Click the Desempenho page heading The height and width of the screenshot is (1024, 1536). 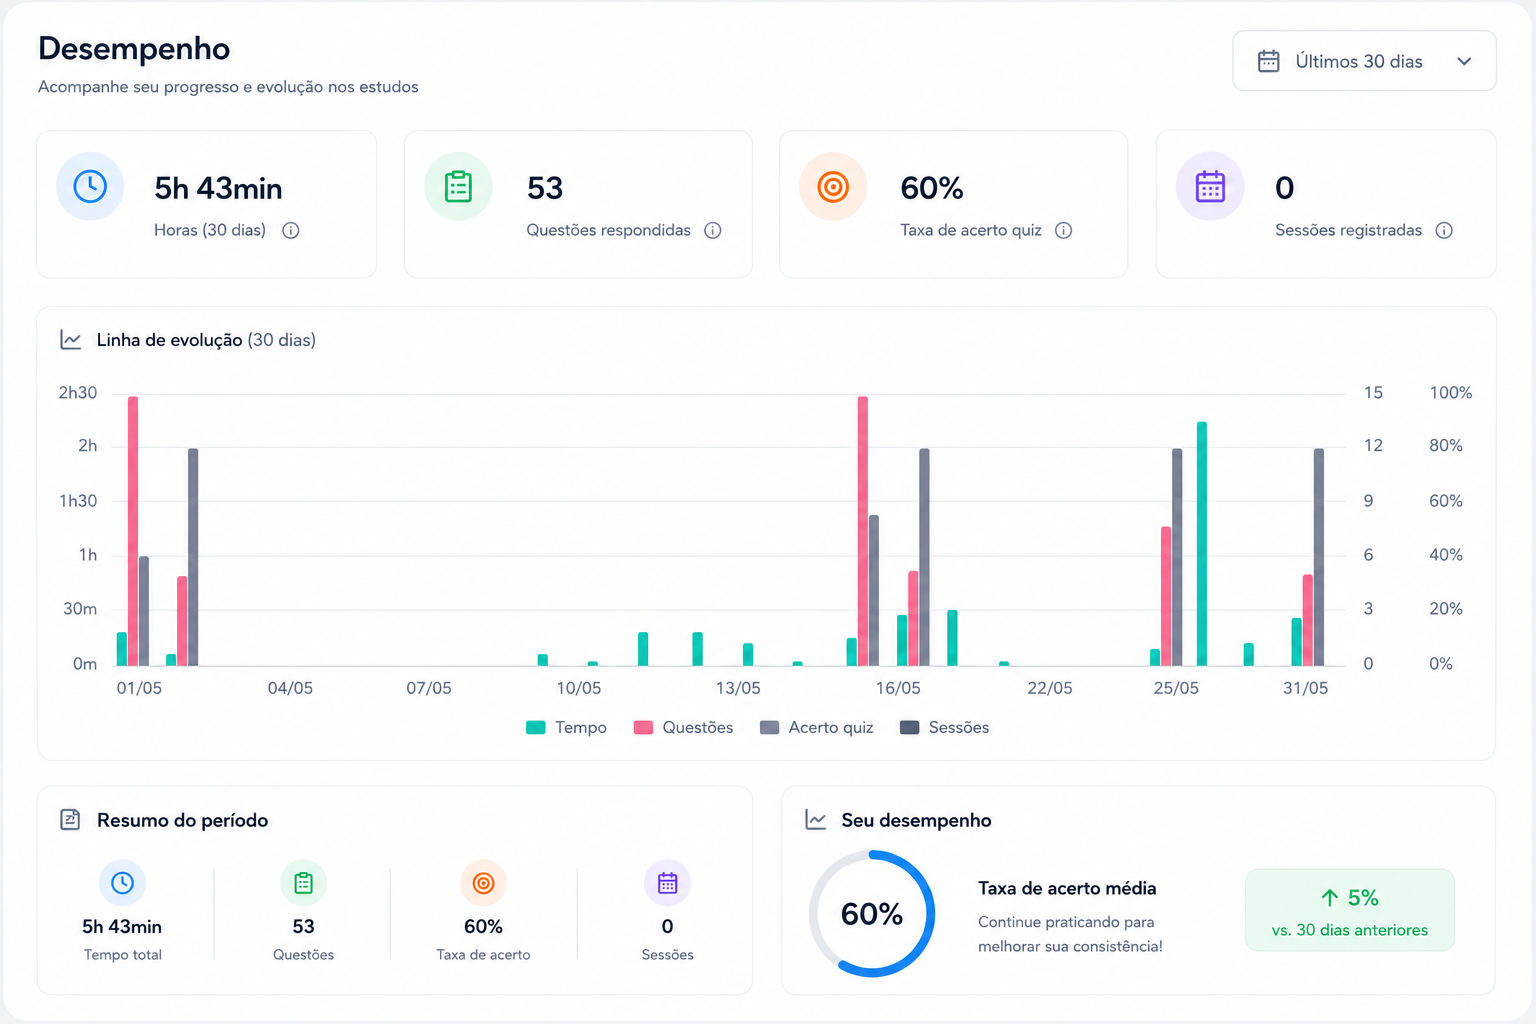tap(134, 48)
